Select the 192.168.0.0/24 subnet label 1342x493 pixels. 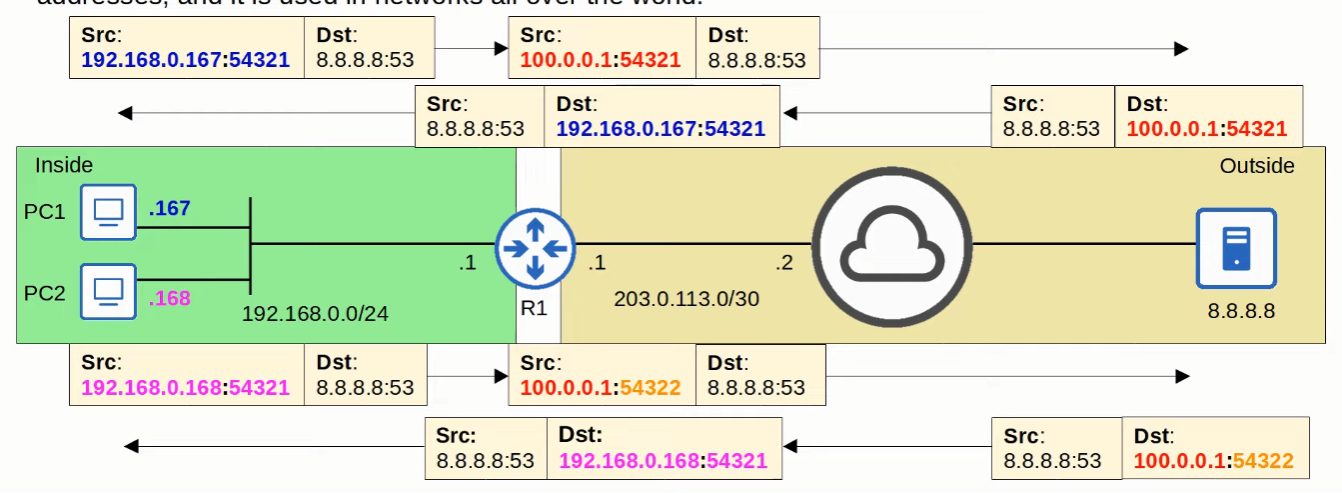[x=315, y=313]
